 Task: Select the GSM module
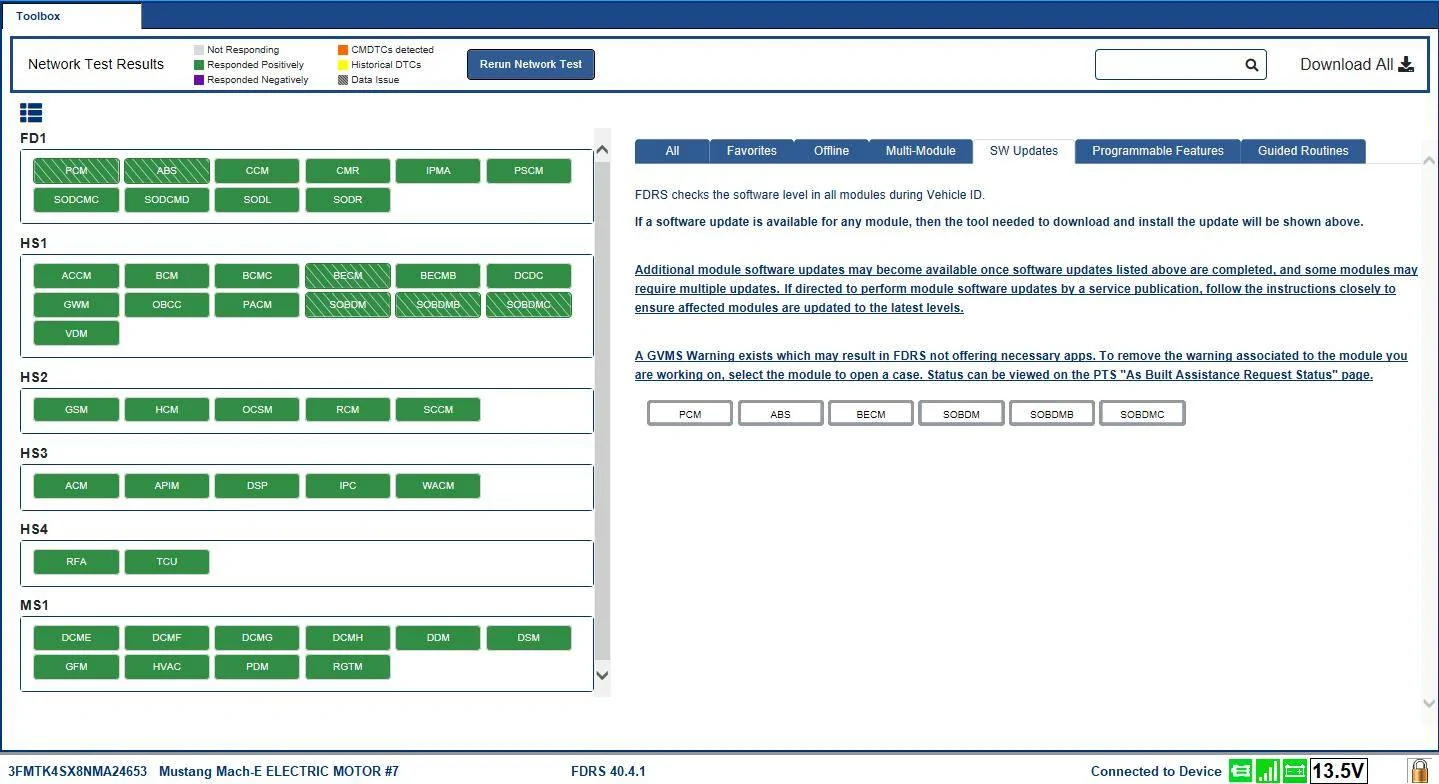(76, 410)
